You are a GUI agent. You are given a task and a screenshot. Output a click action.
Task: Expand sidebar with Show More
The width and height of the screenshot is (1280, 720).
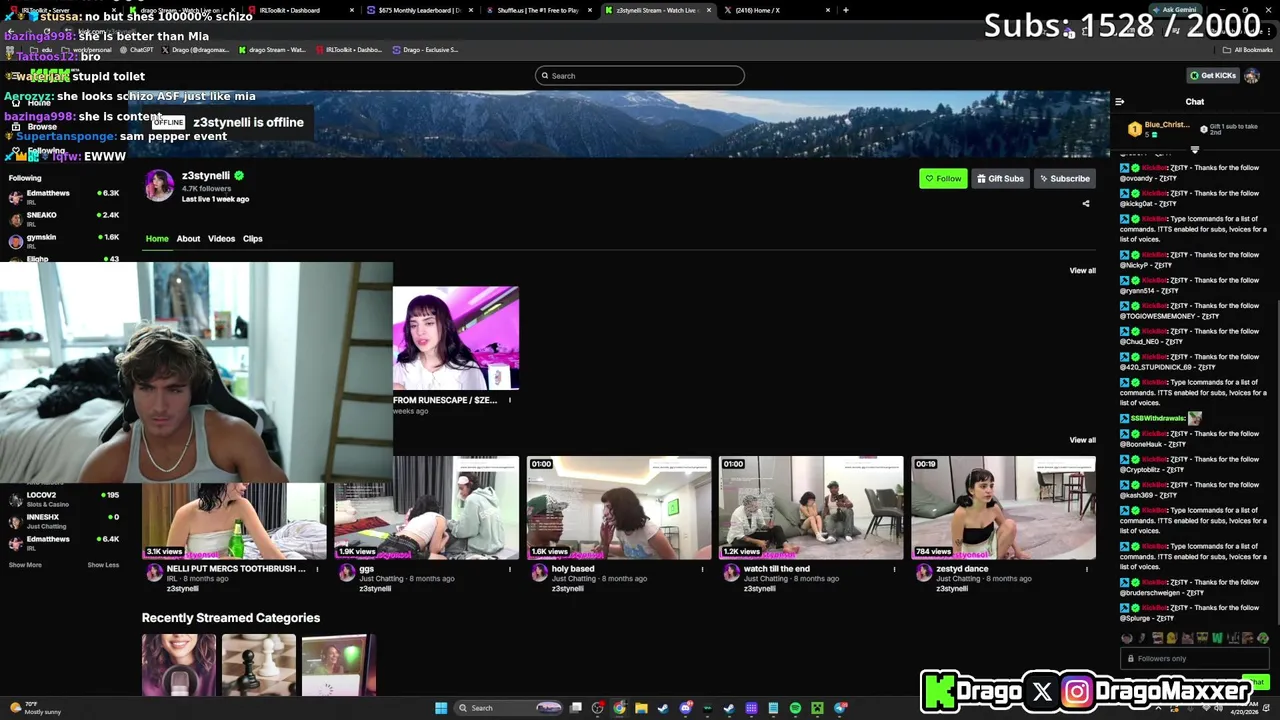25,565
